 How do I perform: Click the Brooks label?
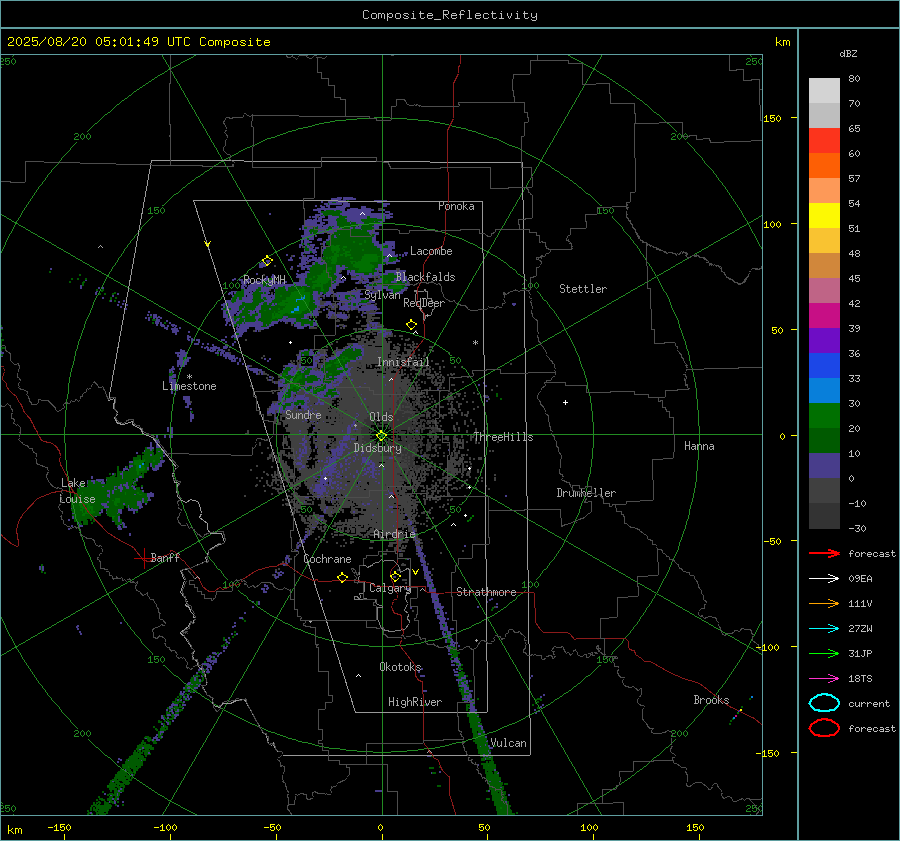tap(711, 700)
